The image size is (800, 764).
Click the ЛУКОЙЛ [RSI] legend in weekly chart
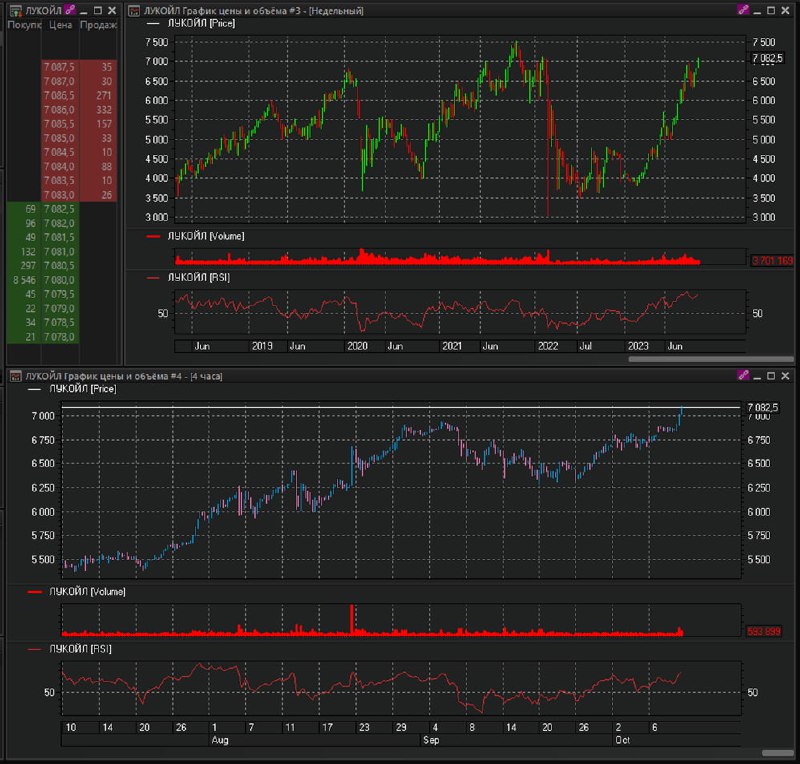[198, 278]
